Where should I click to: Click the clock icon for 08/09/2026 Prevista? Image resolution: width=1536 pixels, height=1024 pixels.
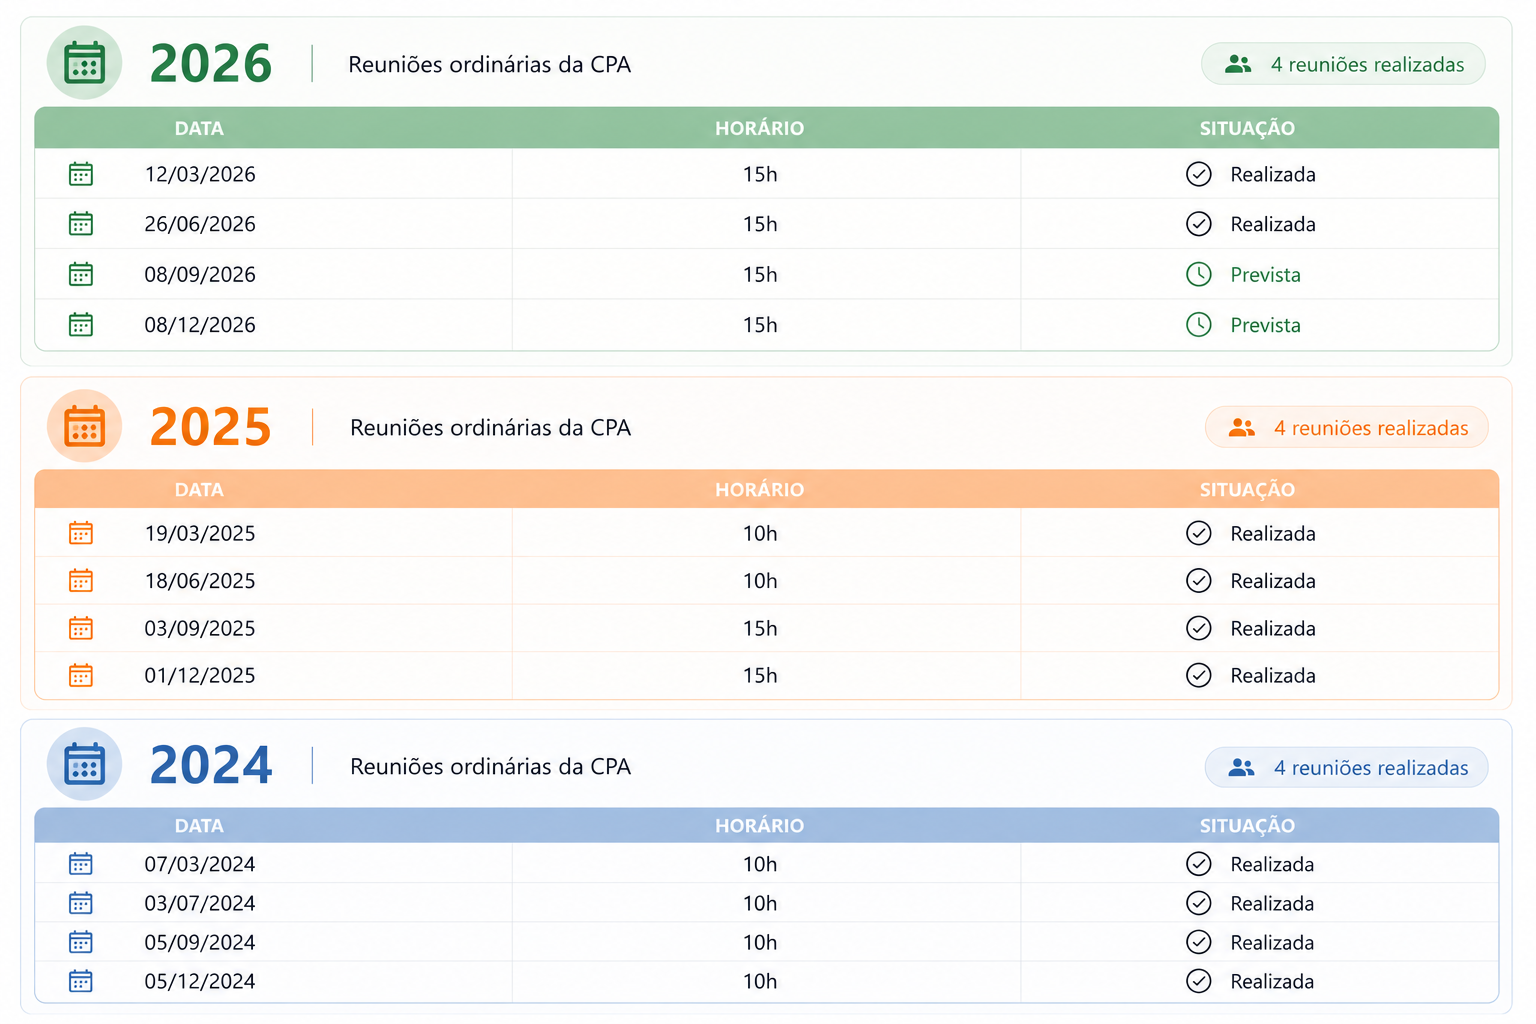pyautogui.click(x=1199, y=274)
